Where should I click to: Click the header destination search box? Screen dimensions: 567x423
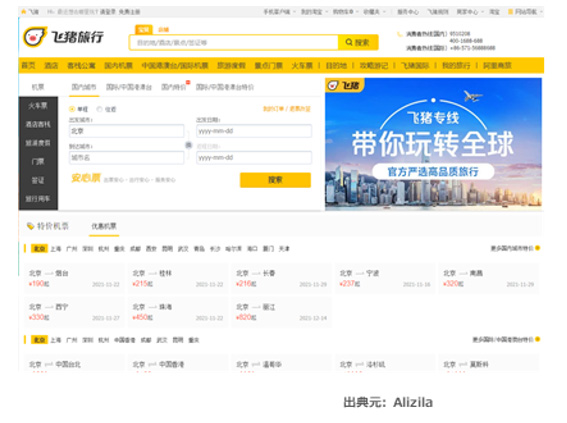click(234, 42)
